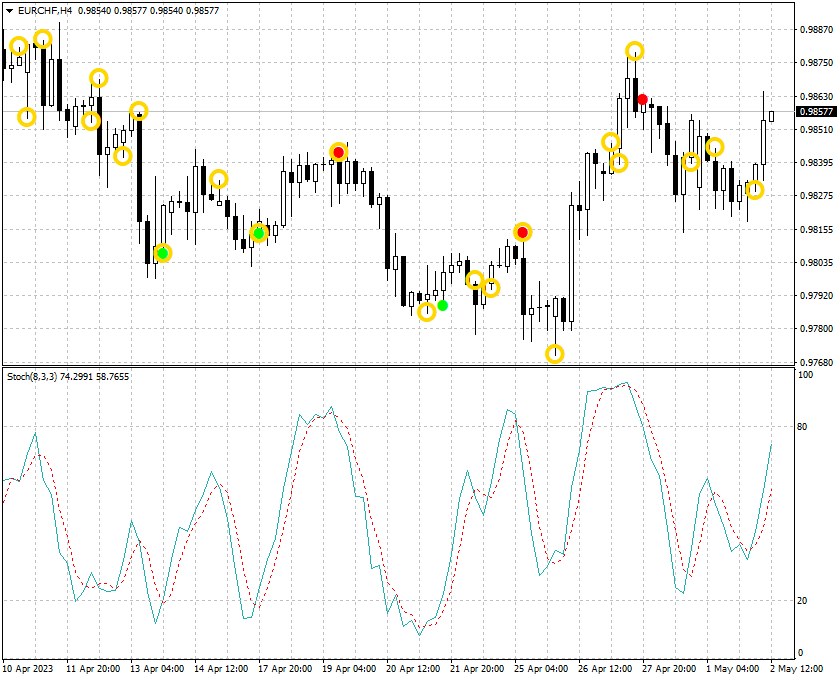Click the 10 Apr 2023 time label

[x=28, y=669]
